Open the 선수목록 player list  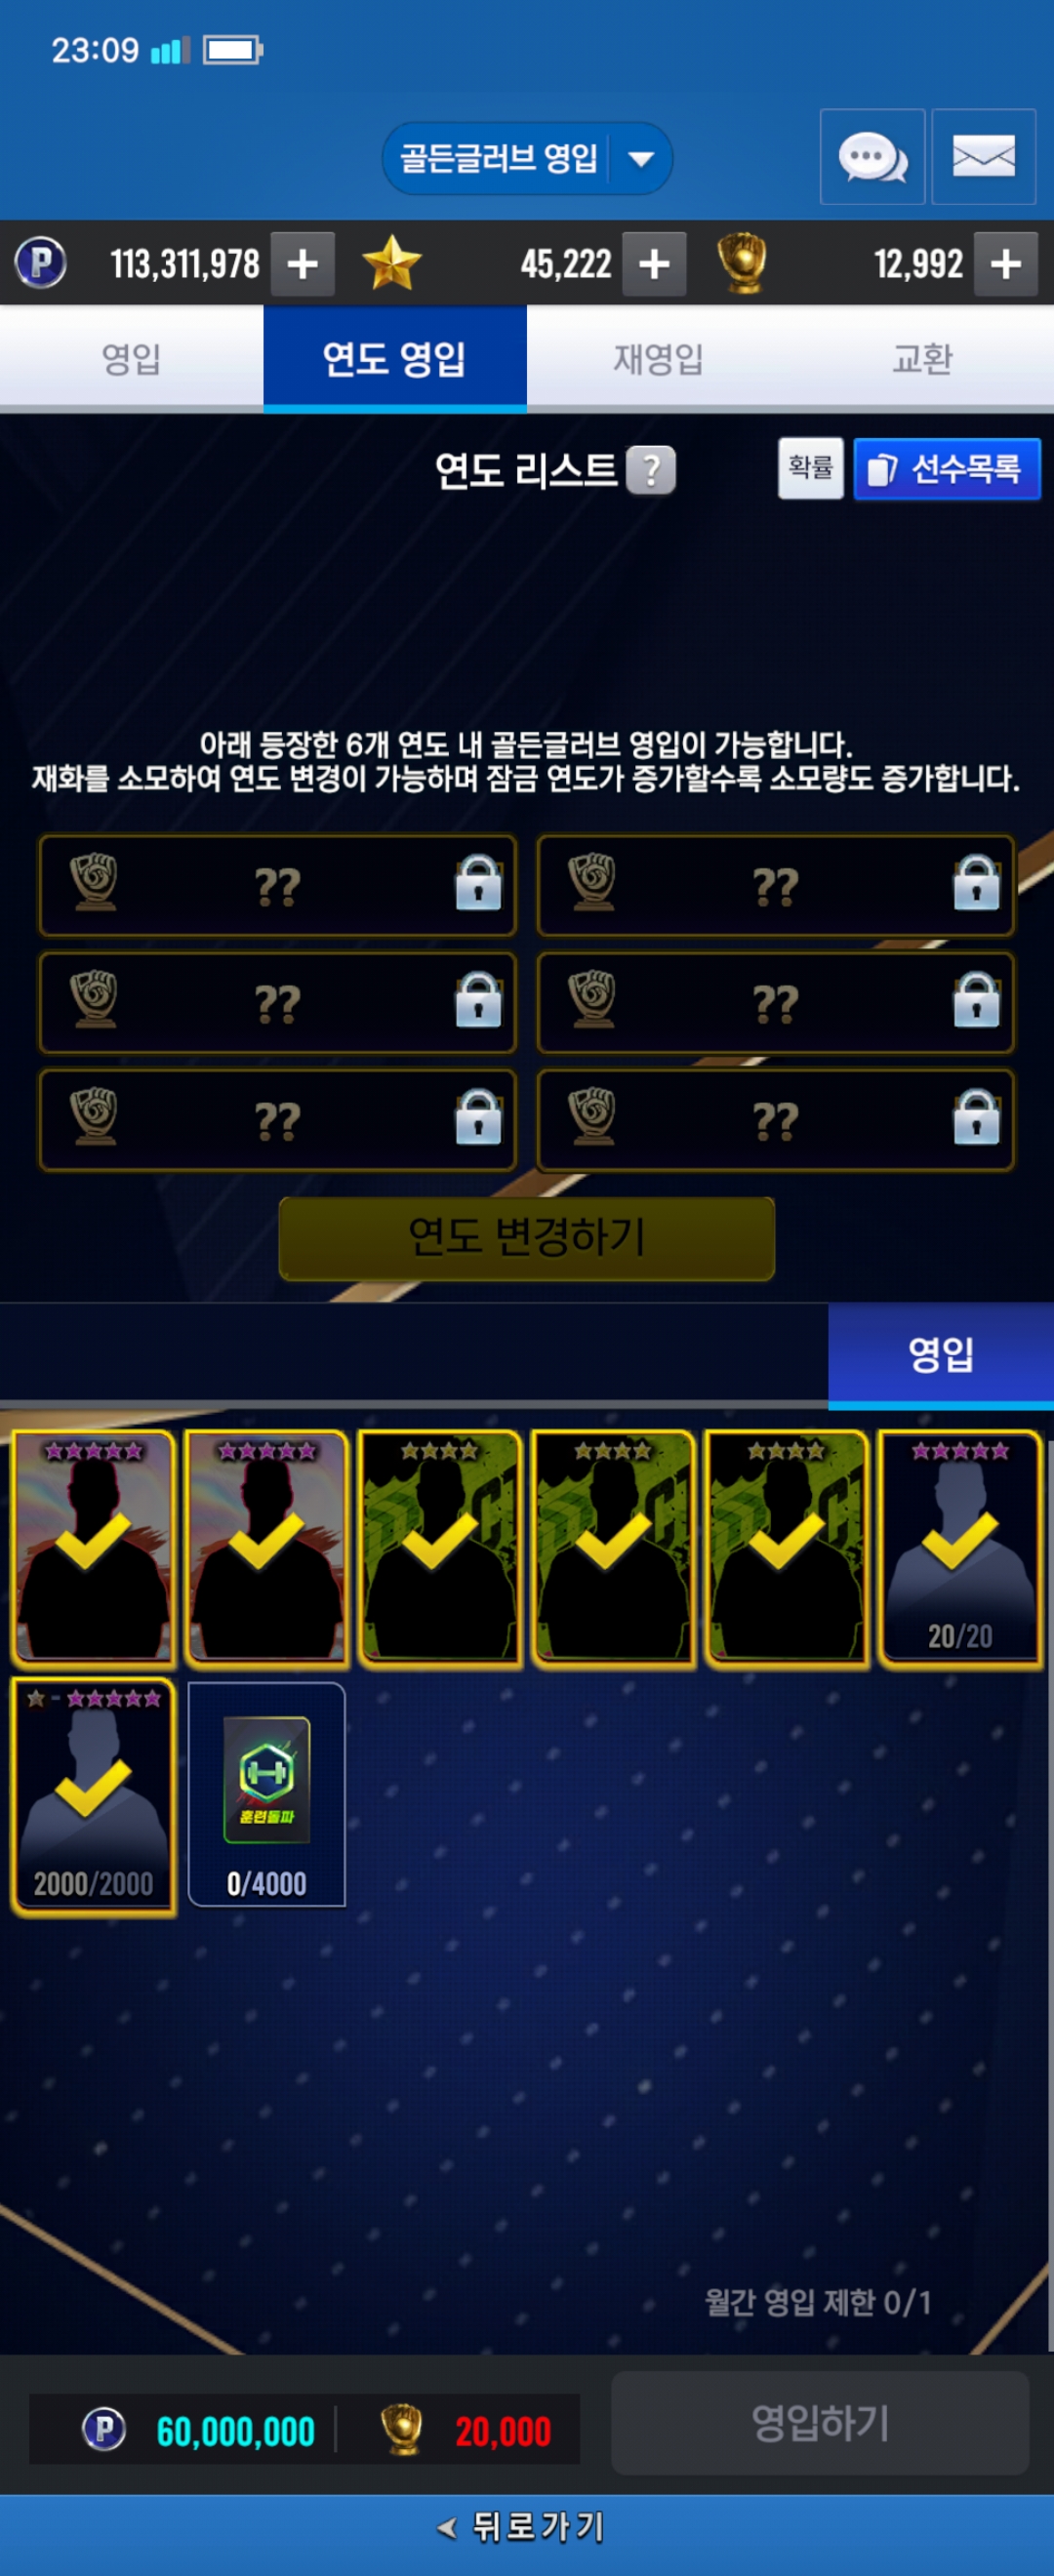pos(947,469)
